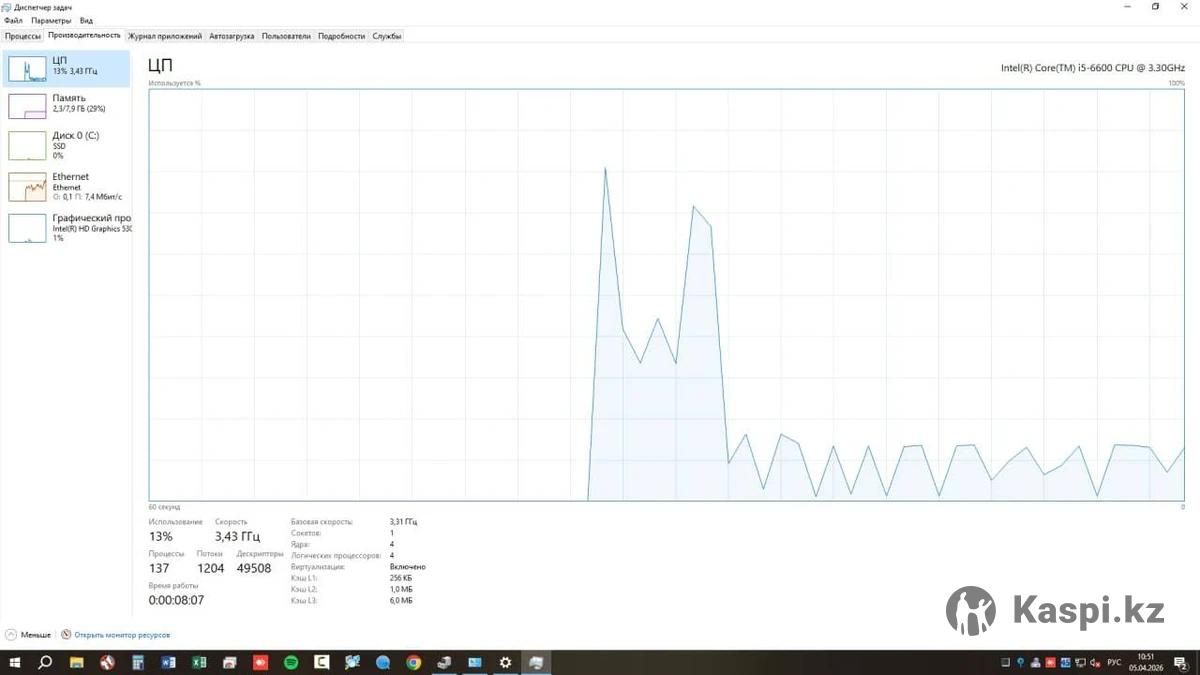Open the Settings gear in the taskbar
The height and width of the screenshot is (675, 1200).
505,662
